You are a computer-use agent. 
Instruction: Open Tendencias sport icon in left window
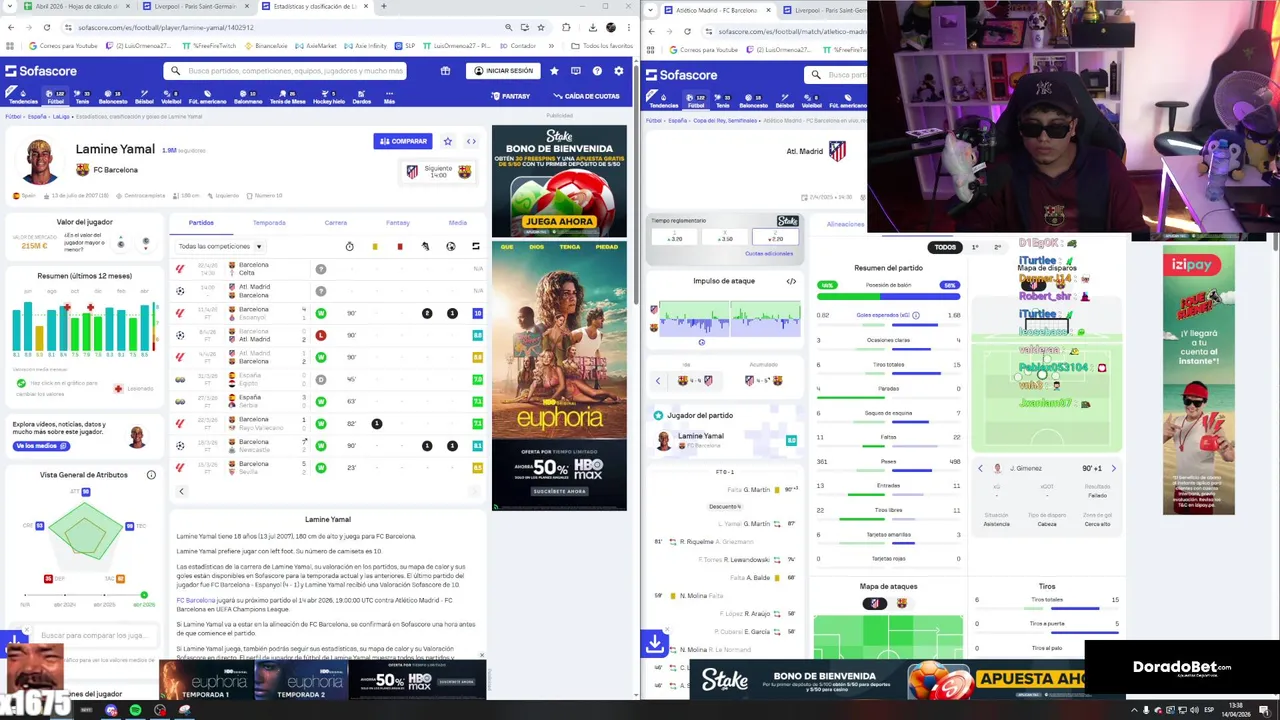click(x=23, y=97)
